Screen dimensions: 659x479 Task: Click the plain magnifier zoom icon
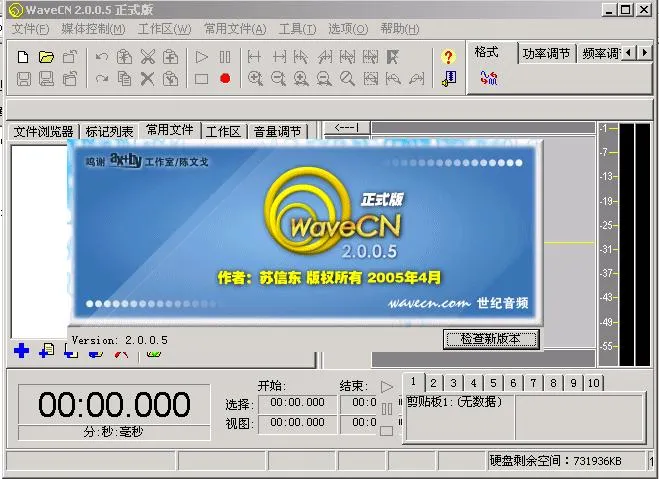pyautogui.click(x=347, y=79)
